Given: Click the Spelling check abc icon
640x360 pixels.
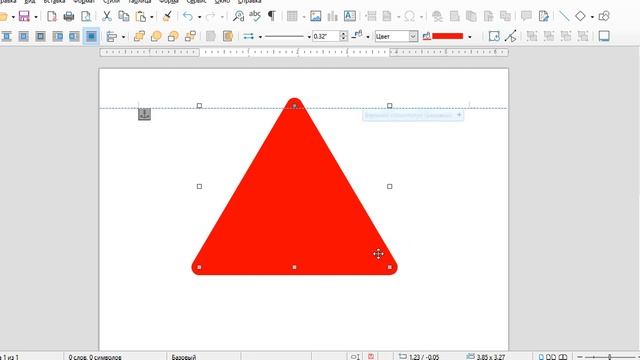Looking at the screenshot, I should click(255, 16).
